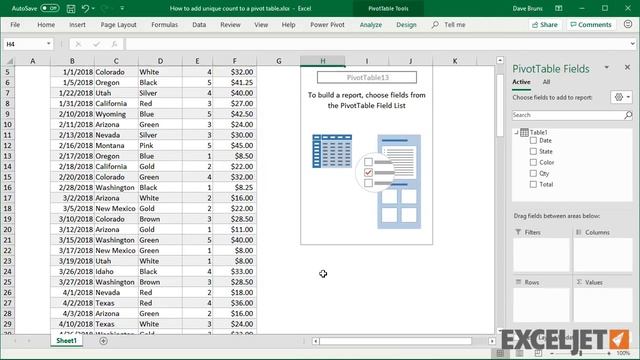Switch to Page Break Preview status icon
Screen dimensions: 640x360
(x=538, y=353)
